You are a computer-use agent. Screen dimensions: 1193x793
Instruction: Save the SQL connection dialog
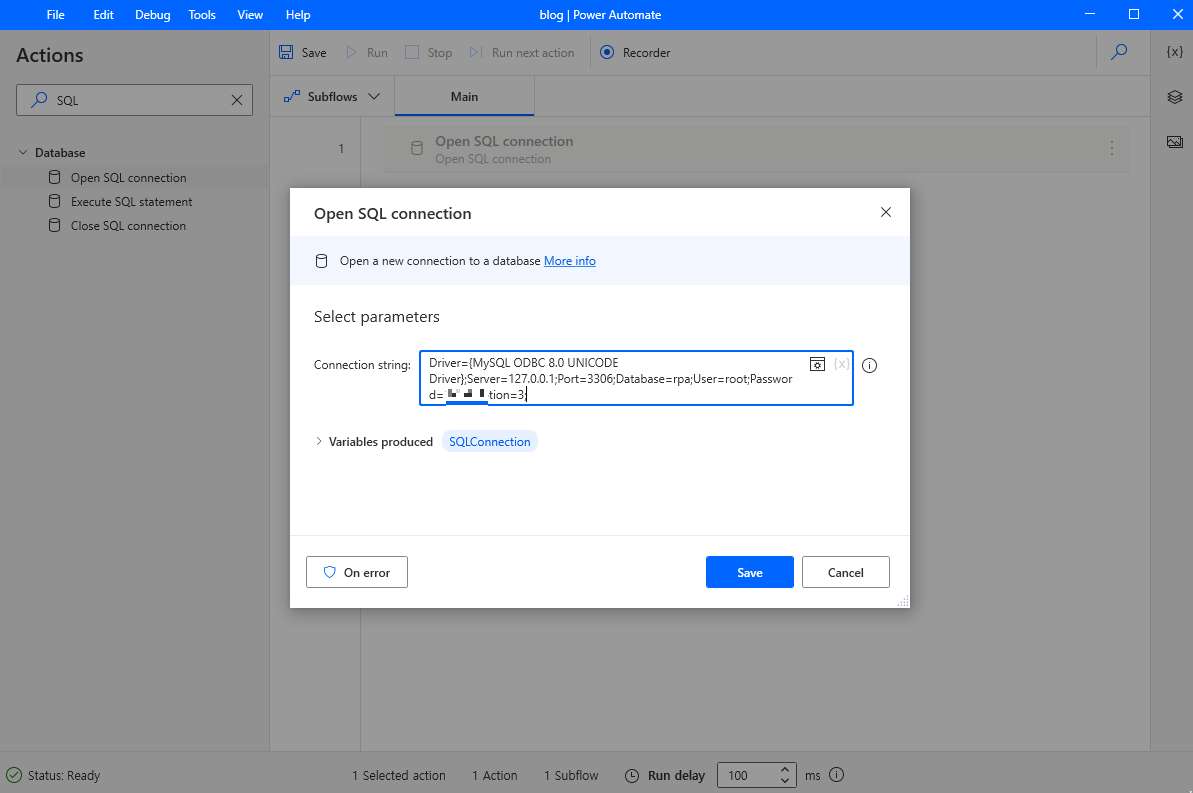click(x=749, y=572)
